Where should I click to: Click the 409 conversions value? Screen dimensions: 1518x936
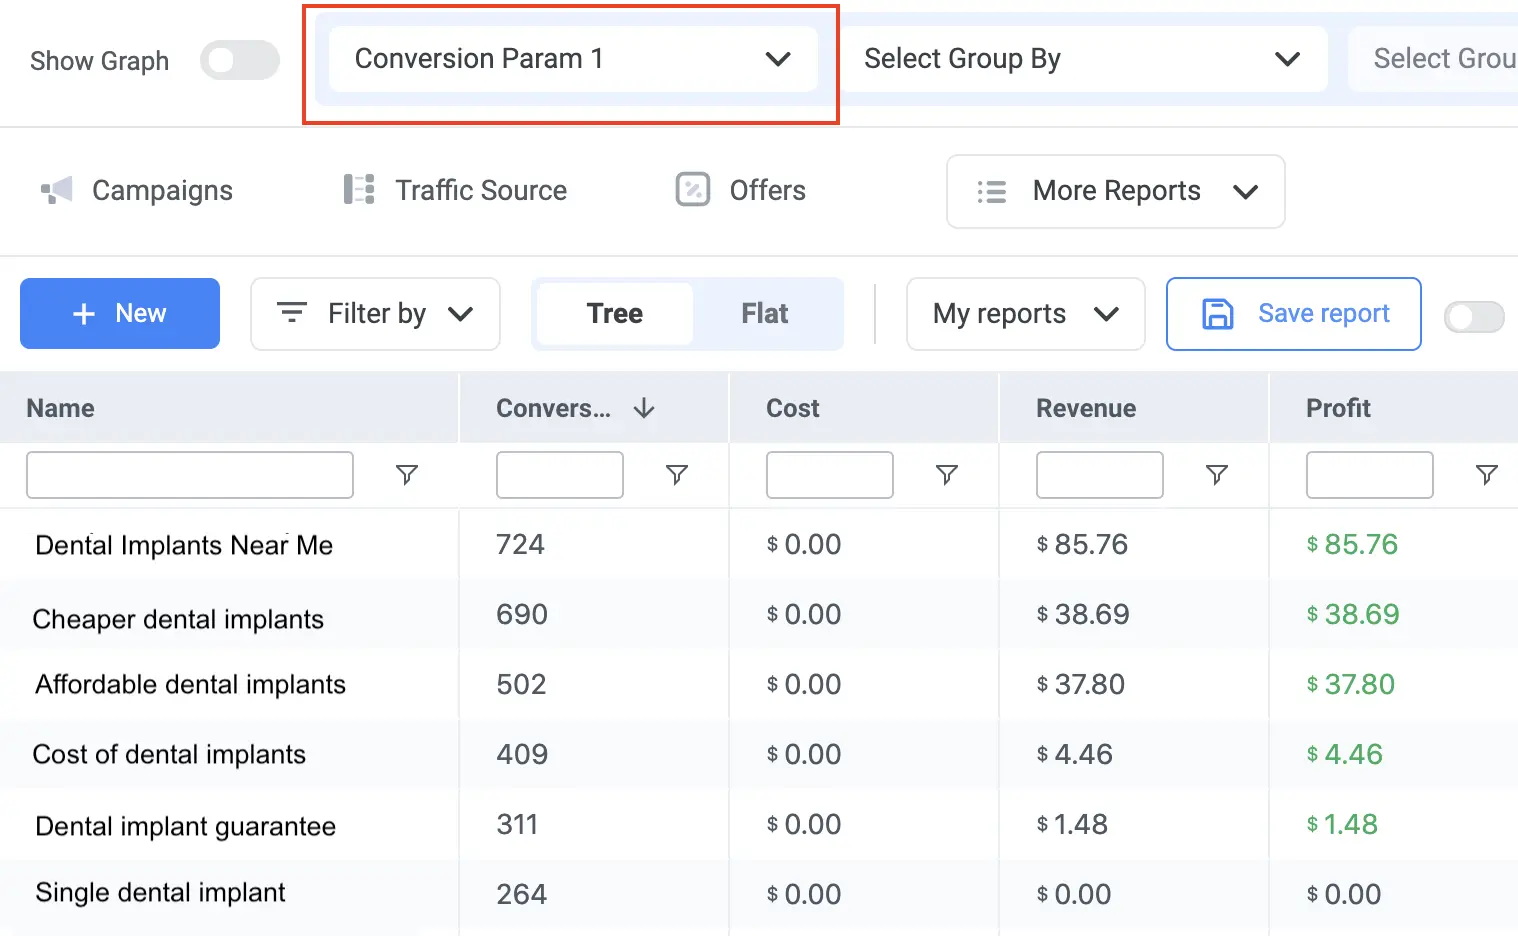[x=522, y=754]
